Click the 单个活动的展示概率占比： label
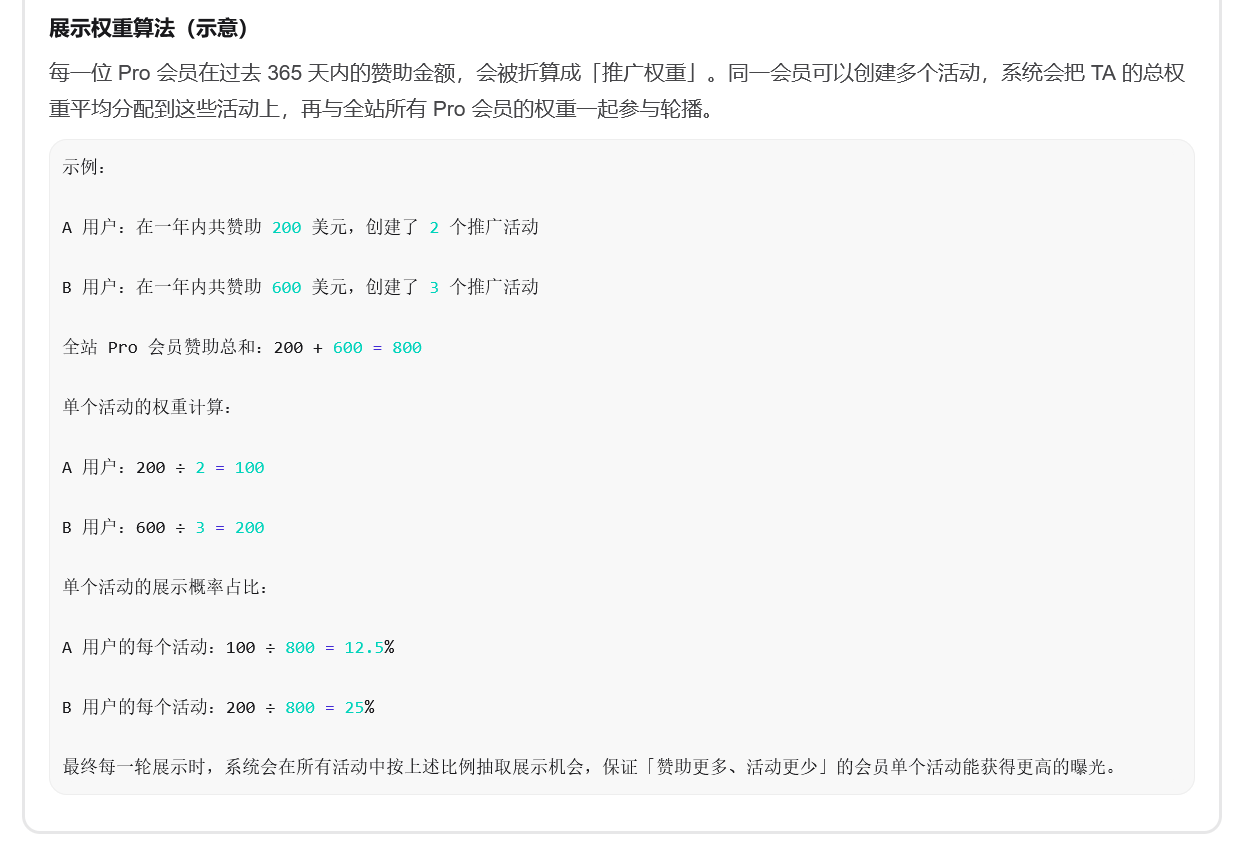This screenshot has height=855, width=1237. pos(166,587)
